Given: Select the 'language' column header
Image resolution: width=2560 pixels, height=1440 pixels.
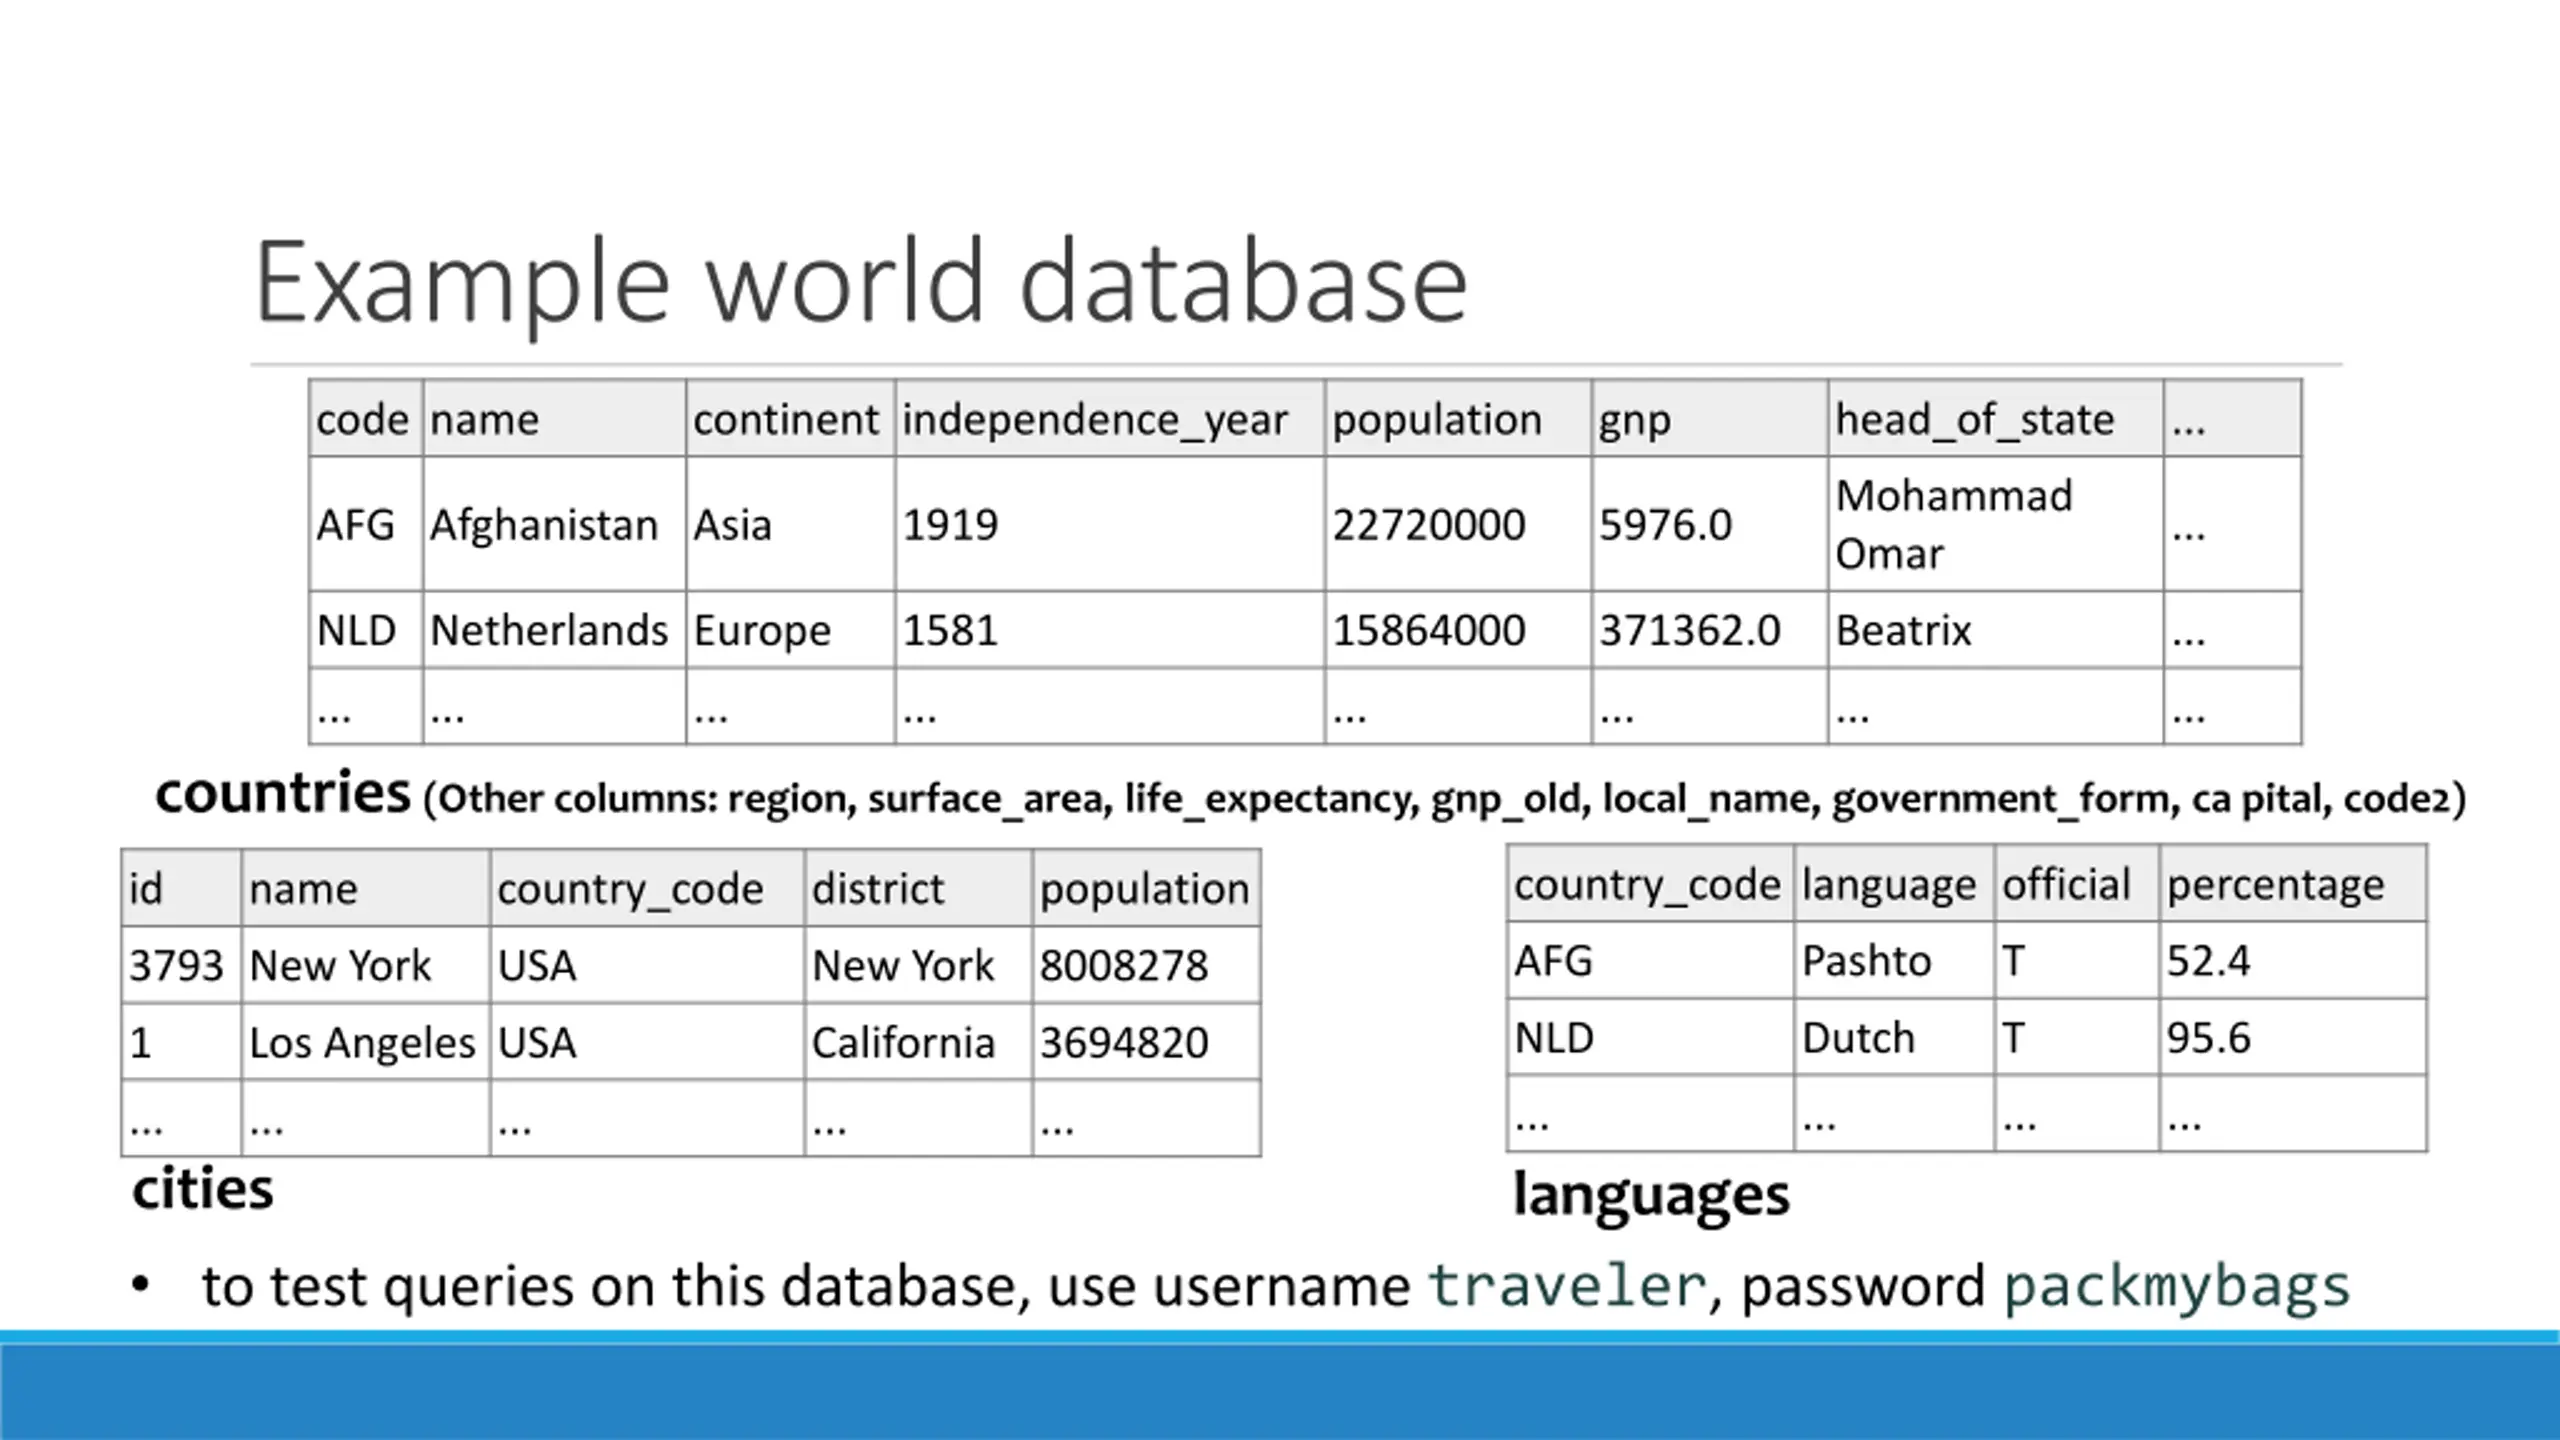Looking at the screenshot, I should [x=1894, y=884].
